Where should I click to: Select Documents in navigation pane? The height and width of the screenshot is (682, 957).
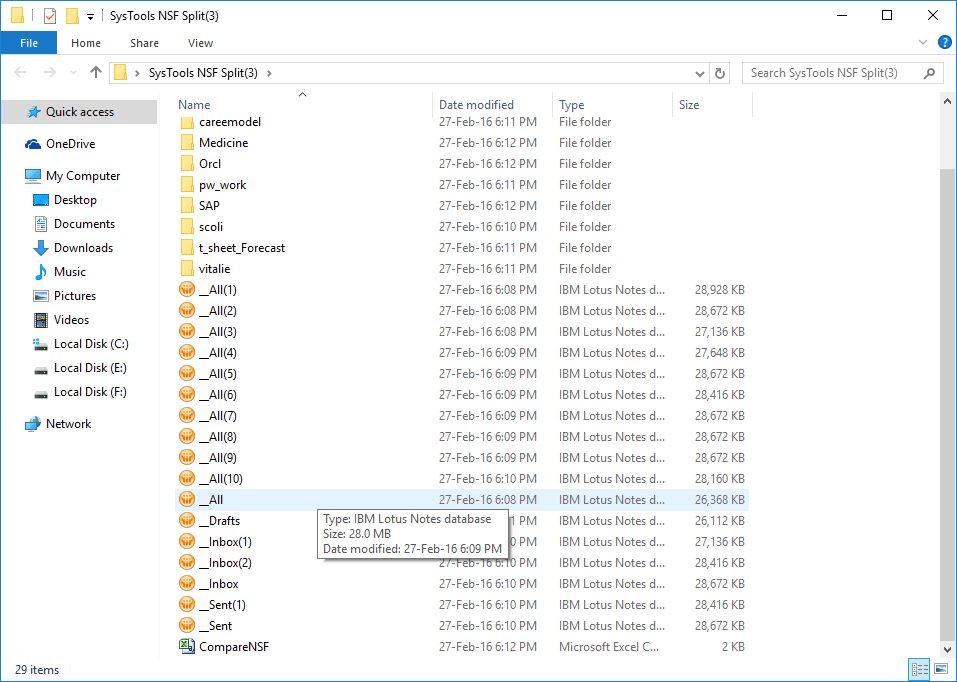pyautogui.click(x=84, y=223)
